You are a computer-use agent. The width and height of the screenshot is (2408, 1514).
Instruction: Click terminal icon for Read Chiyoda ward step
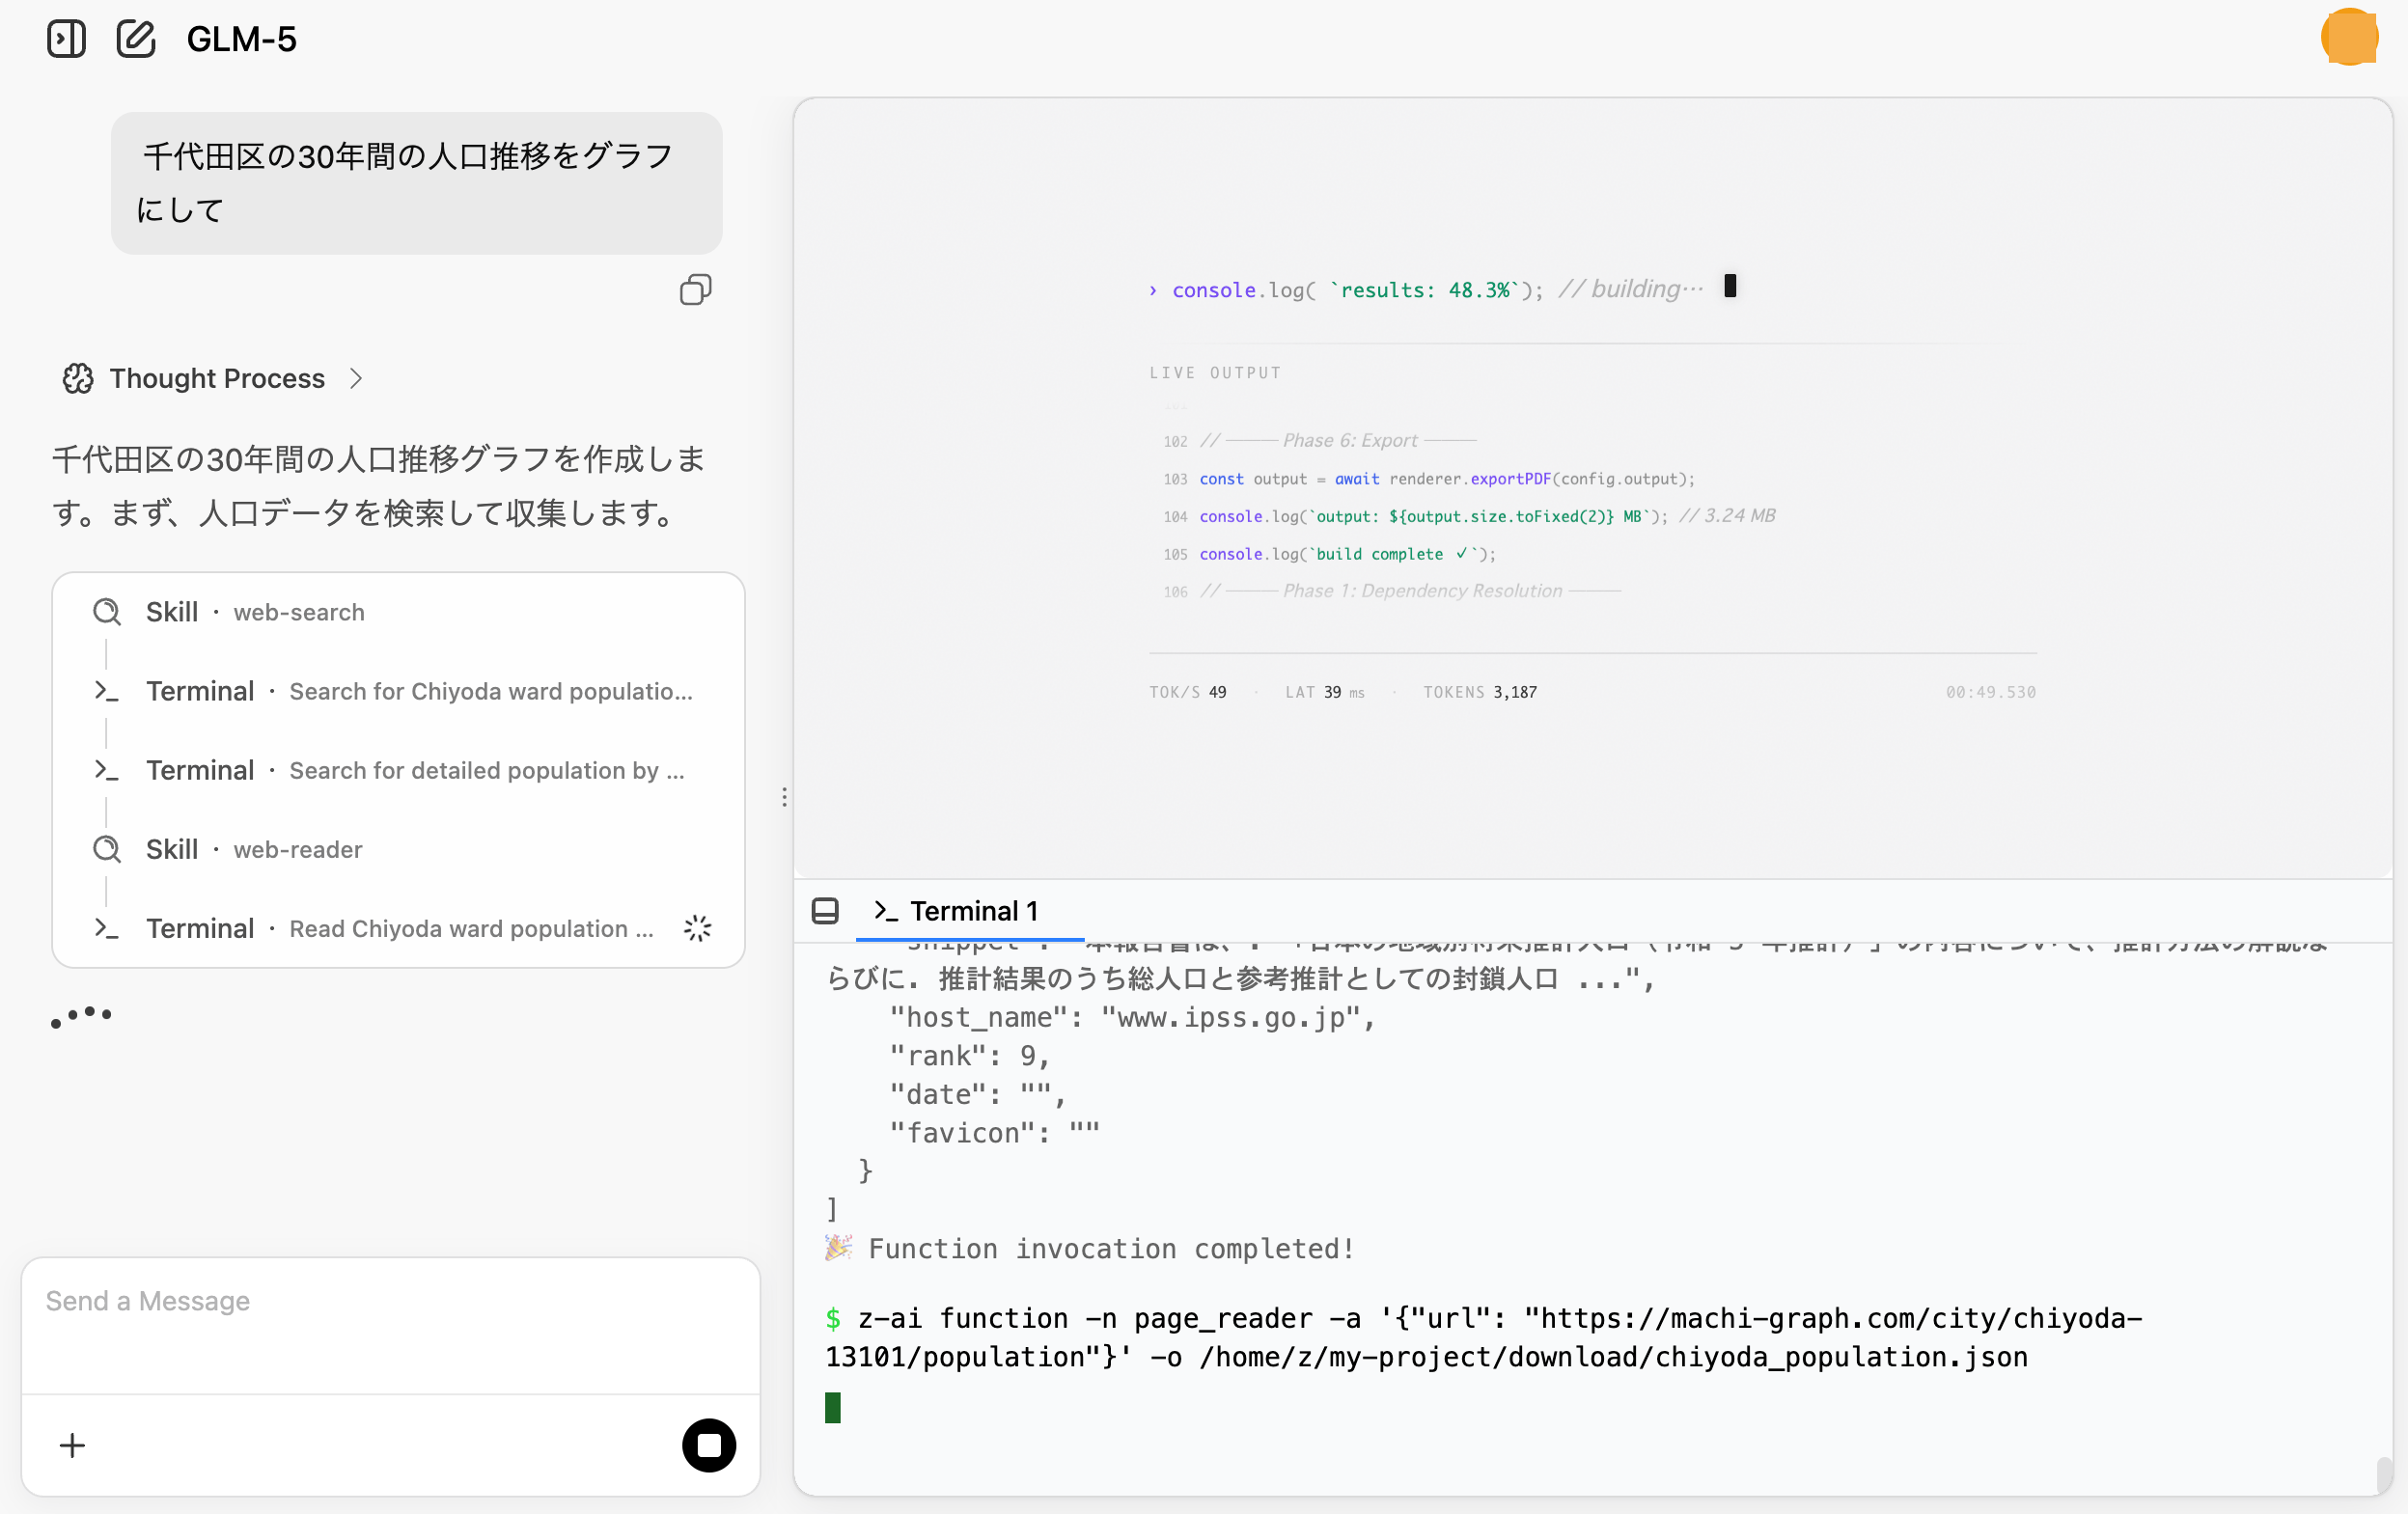click(x=107, y=928)
